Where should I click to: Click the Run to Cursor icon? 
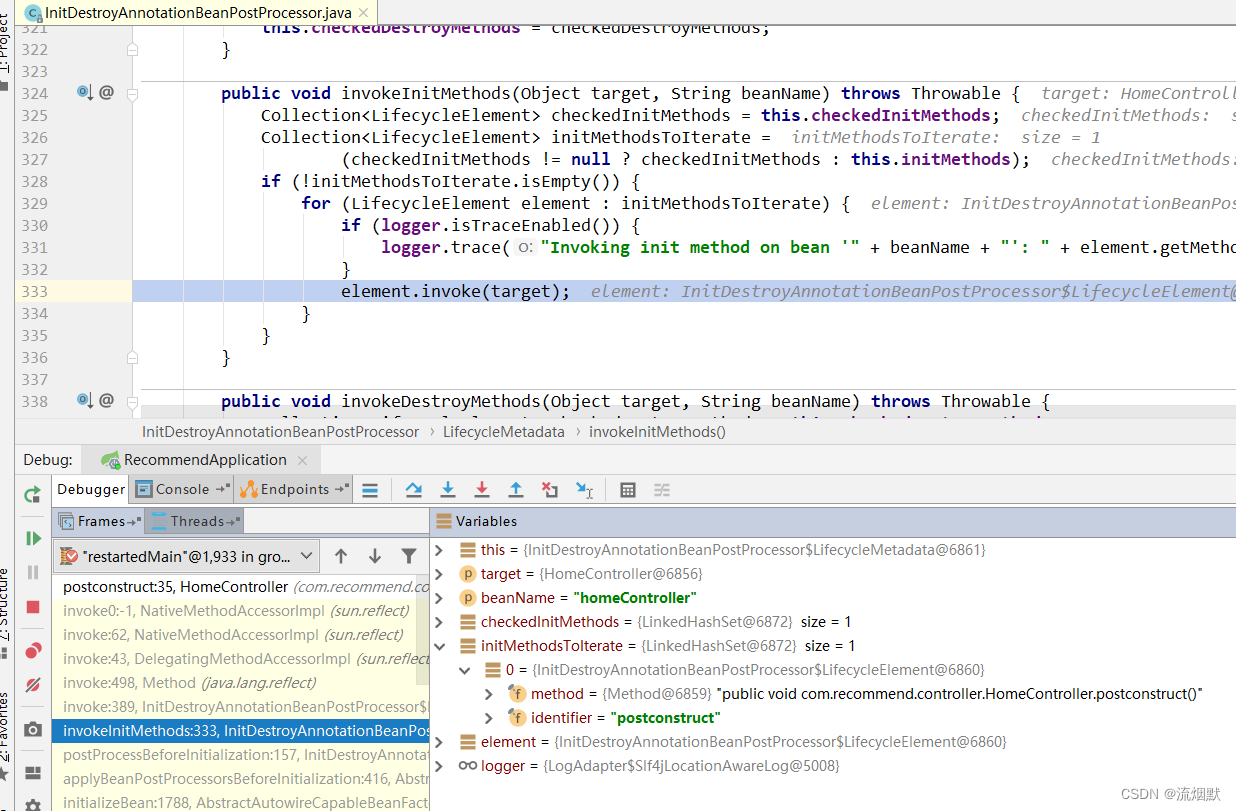point(585,490)
